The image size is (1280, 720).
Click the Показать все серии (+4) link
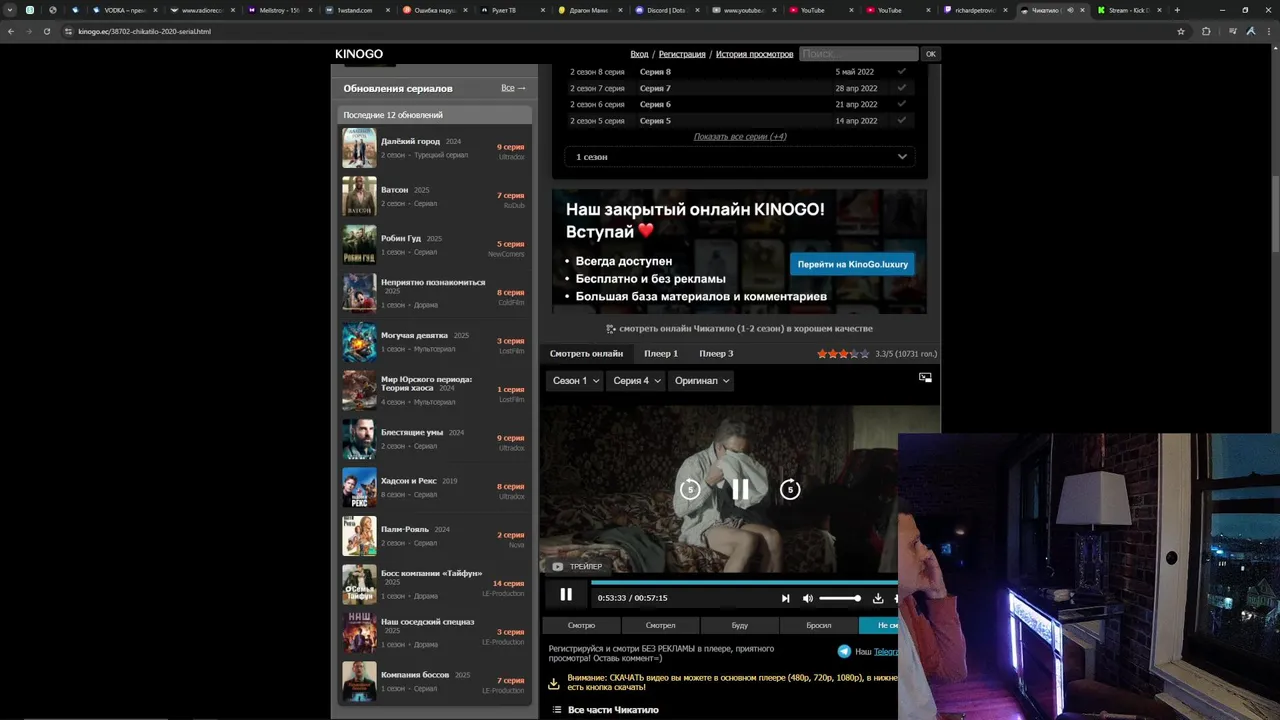[740, 136]
